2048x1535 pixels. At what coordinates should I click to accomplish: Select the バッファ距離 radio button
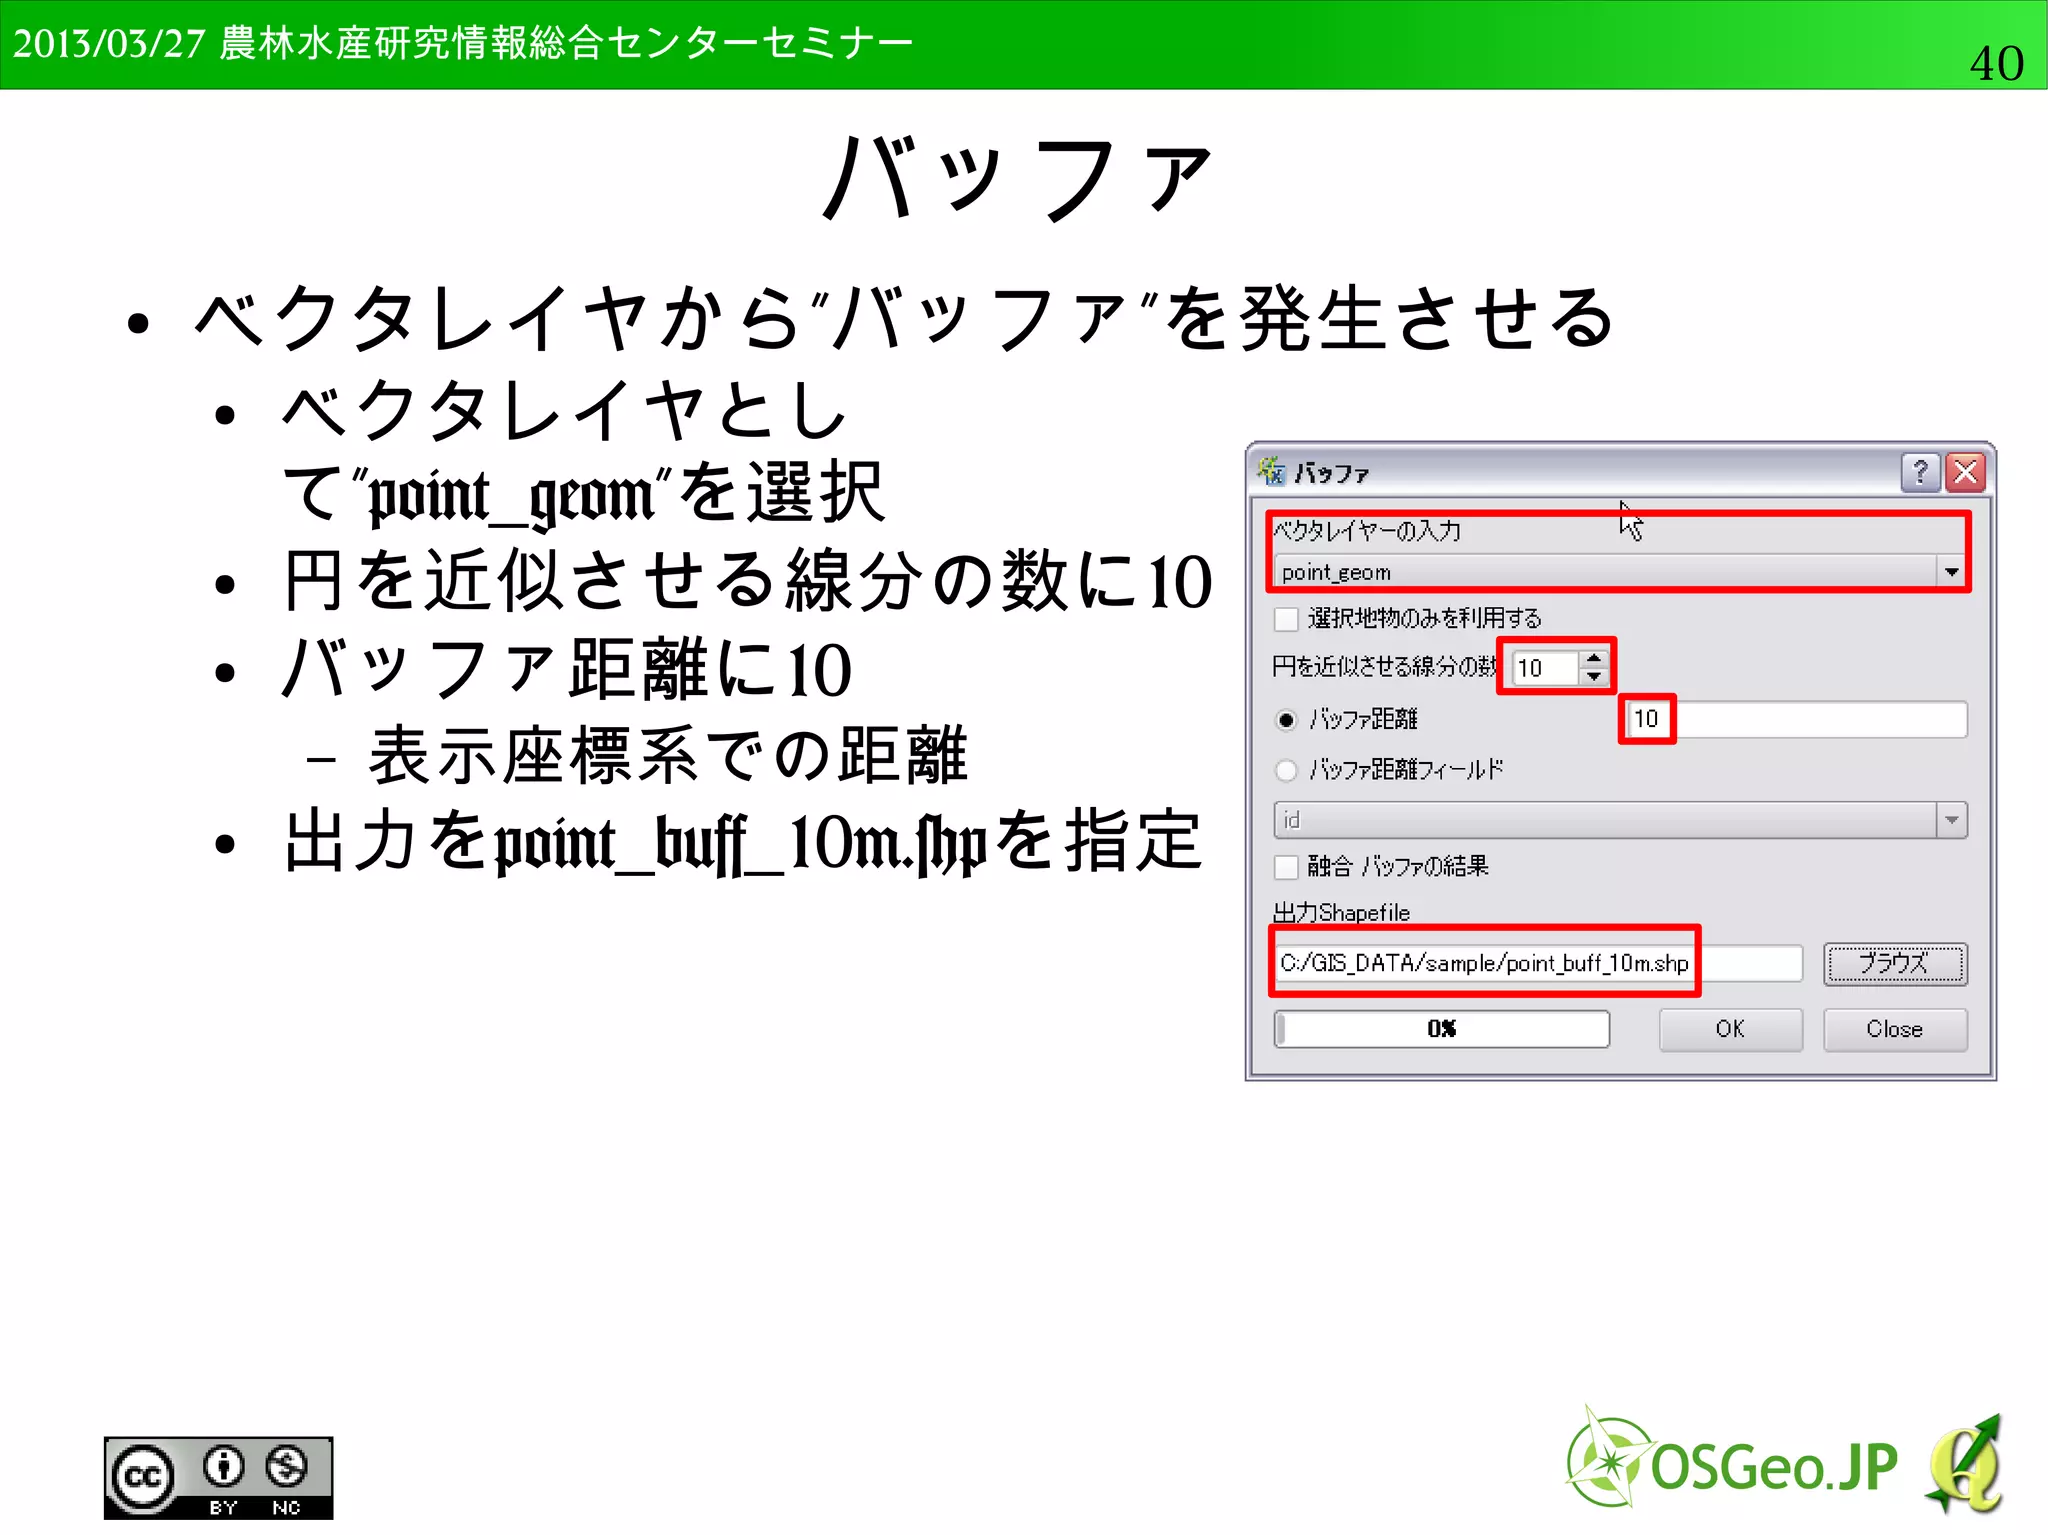point(1286,720)
